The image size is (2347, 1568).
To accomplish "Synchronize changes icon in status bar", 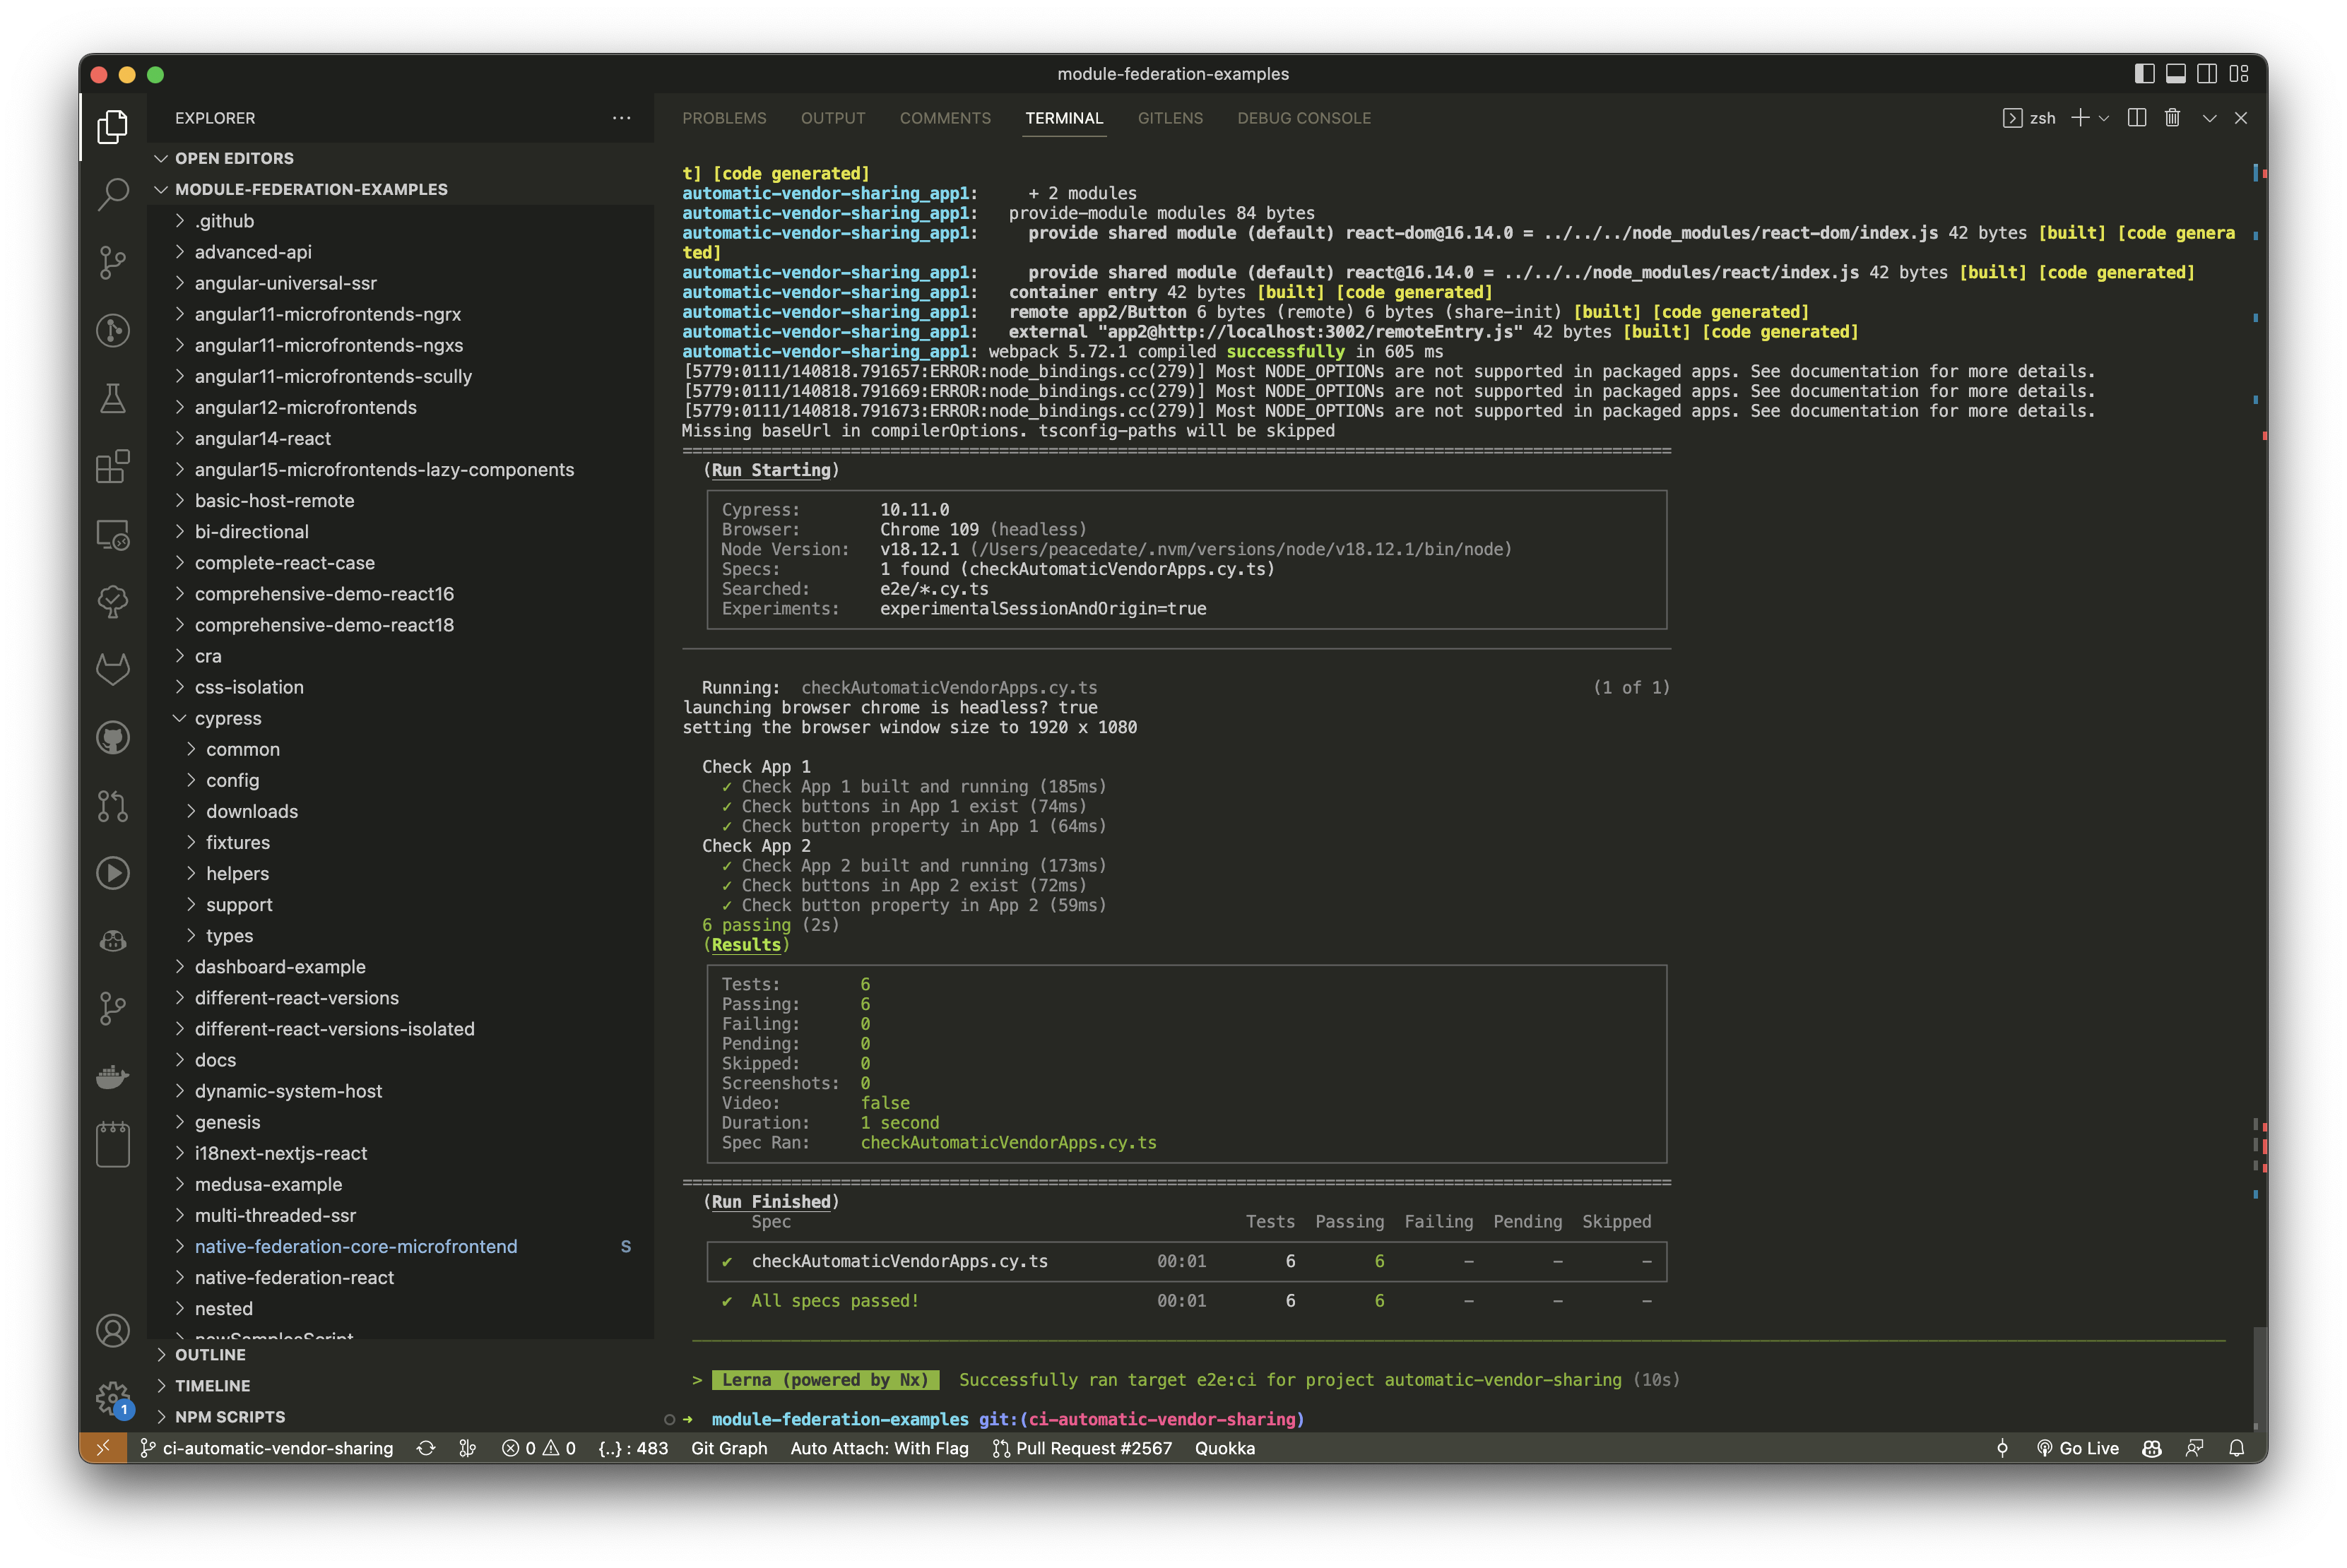I will (426, 1448).
